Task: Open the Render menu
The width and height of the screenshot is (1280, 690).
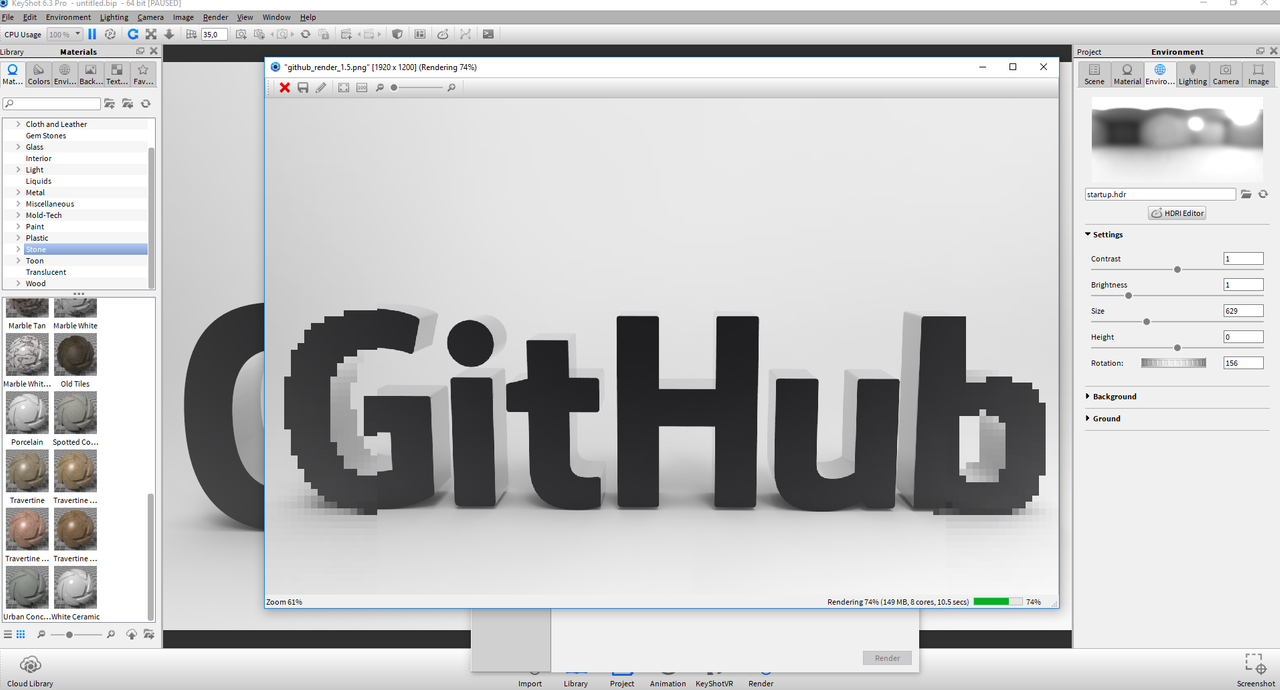Action: pos(215,16)
